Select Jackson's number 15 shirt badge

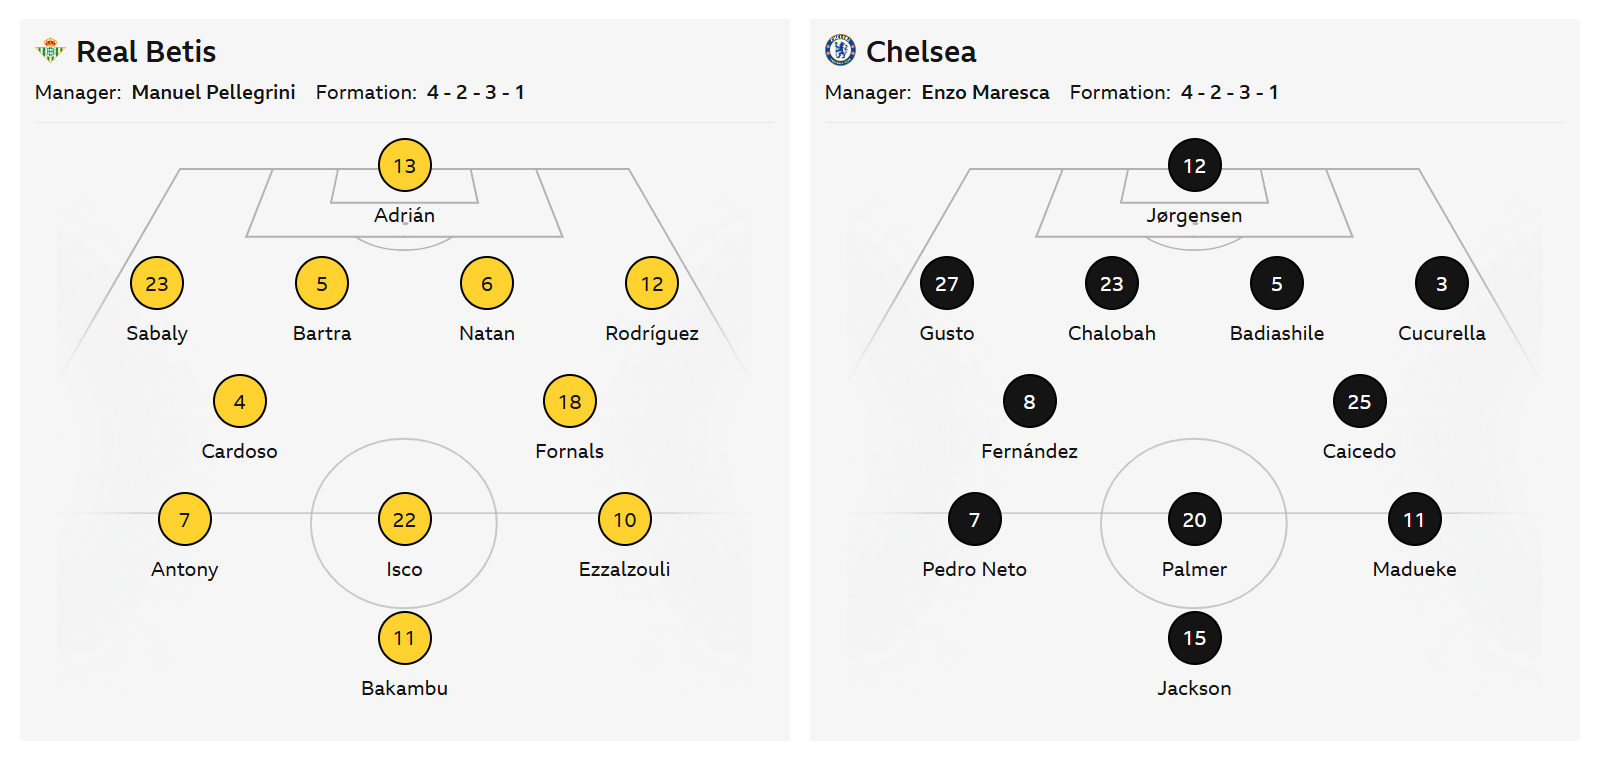(x=1194, y=637)
